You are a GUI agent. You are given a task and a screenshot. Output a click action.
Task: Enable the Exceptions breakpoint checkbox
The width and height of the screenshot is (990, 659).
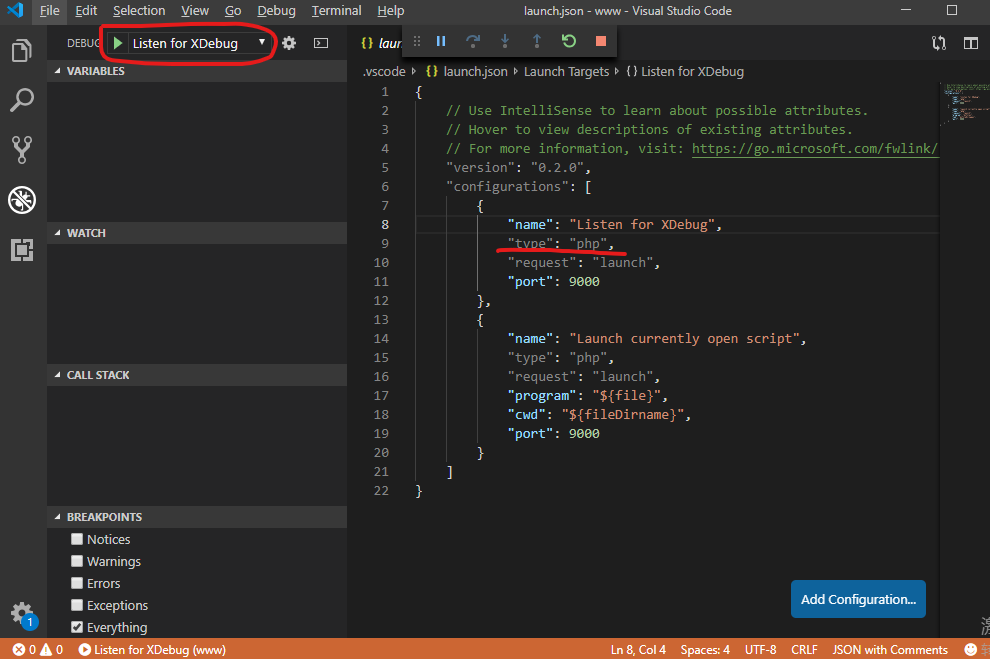[x=77, y=605]
